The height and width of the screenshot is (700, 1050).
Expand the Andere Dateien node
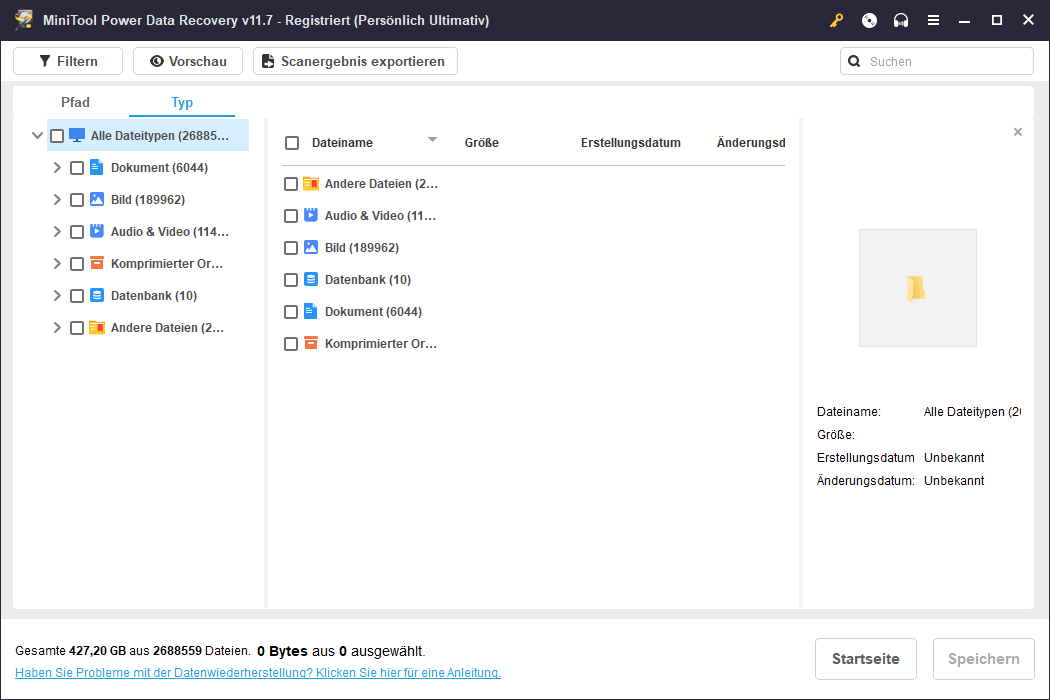[57, 328]
